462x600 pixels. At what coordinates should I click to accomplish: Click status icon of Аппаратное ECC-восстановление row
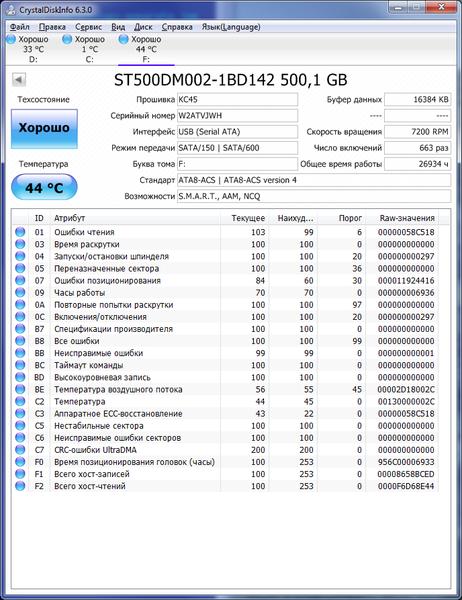click(x=20, y=413)
